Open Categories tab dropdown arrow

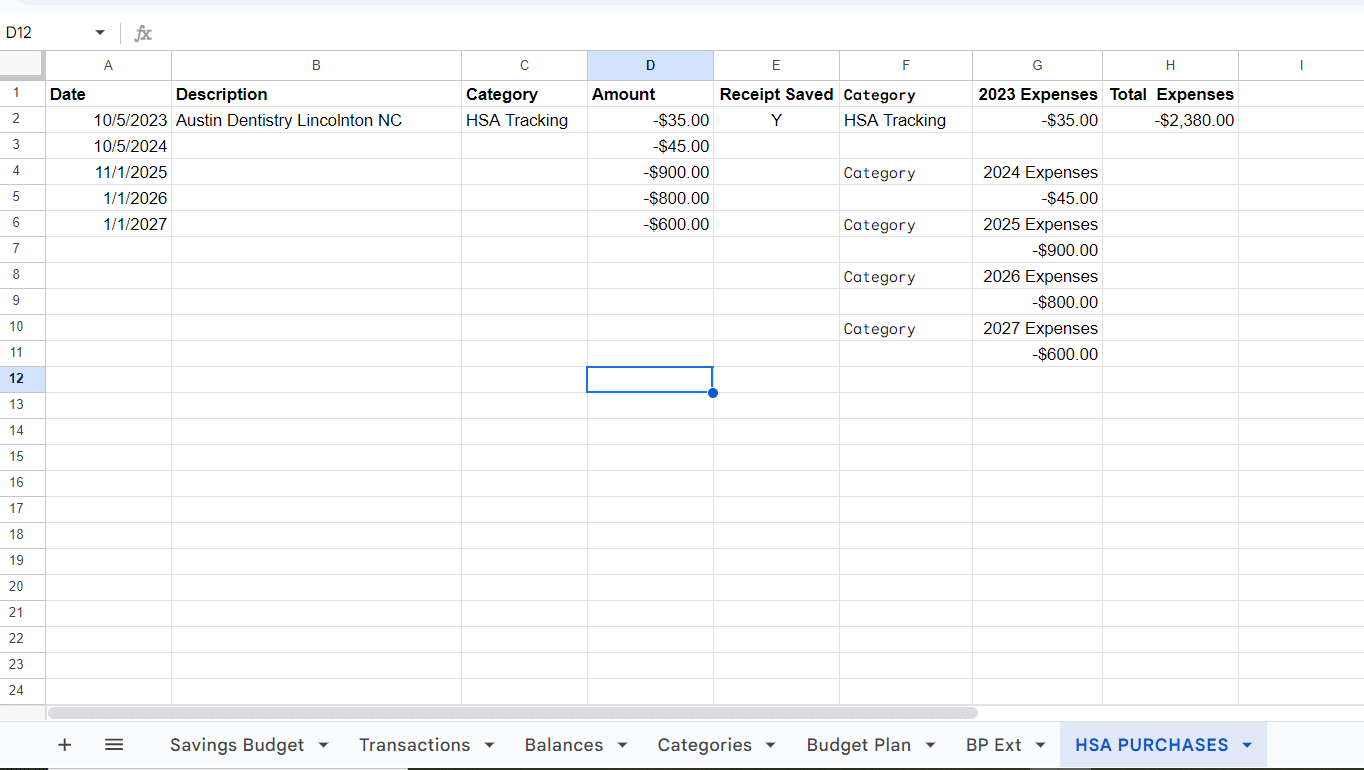[x=770, y=745]
